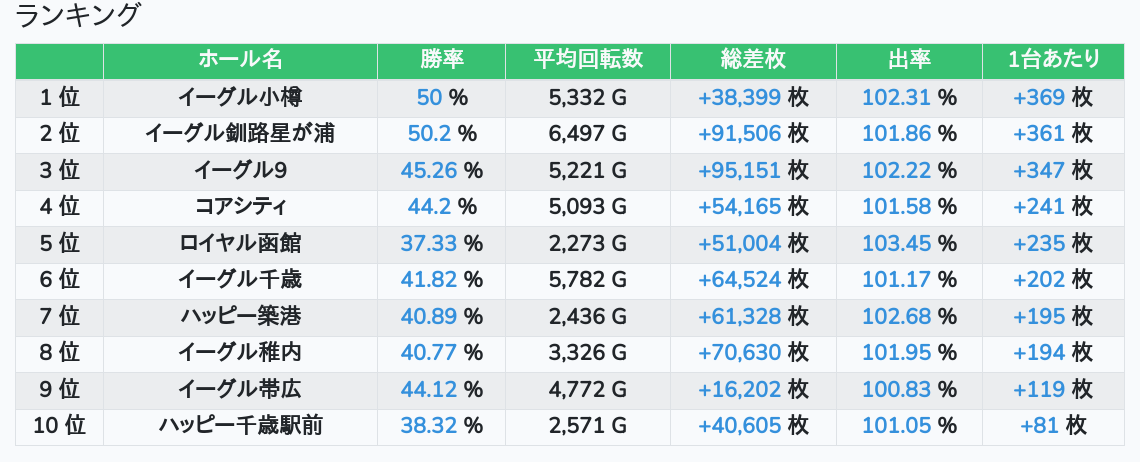Click the 出率 column header

[909, 60]
